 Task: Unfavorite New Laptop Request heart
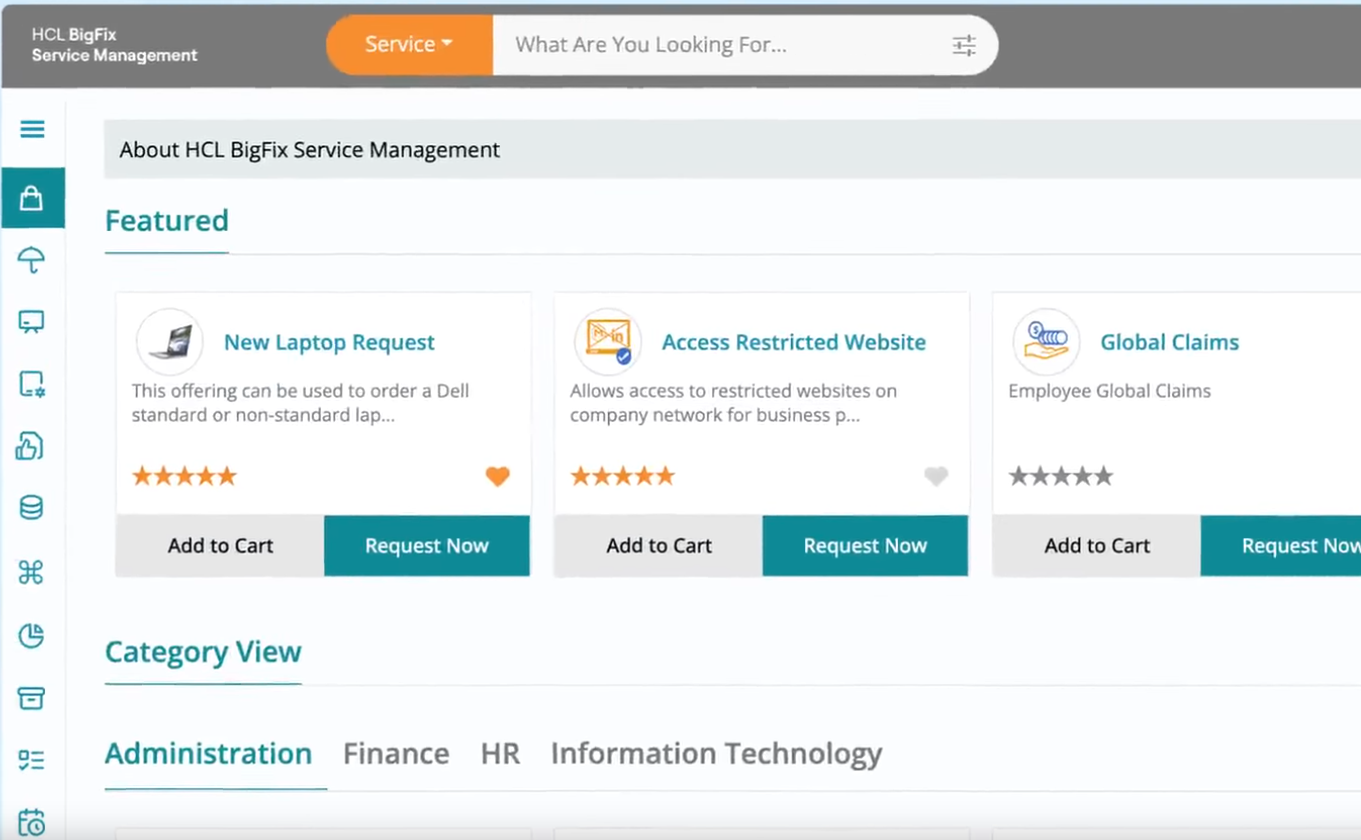point(497,477)
